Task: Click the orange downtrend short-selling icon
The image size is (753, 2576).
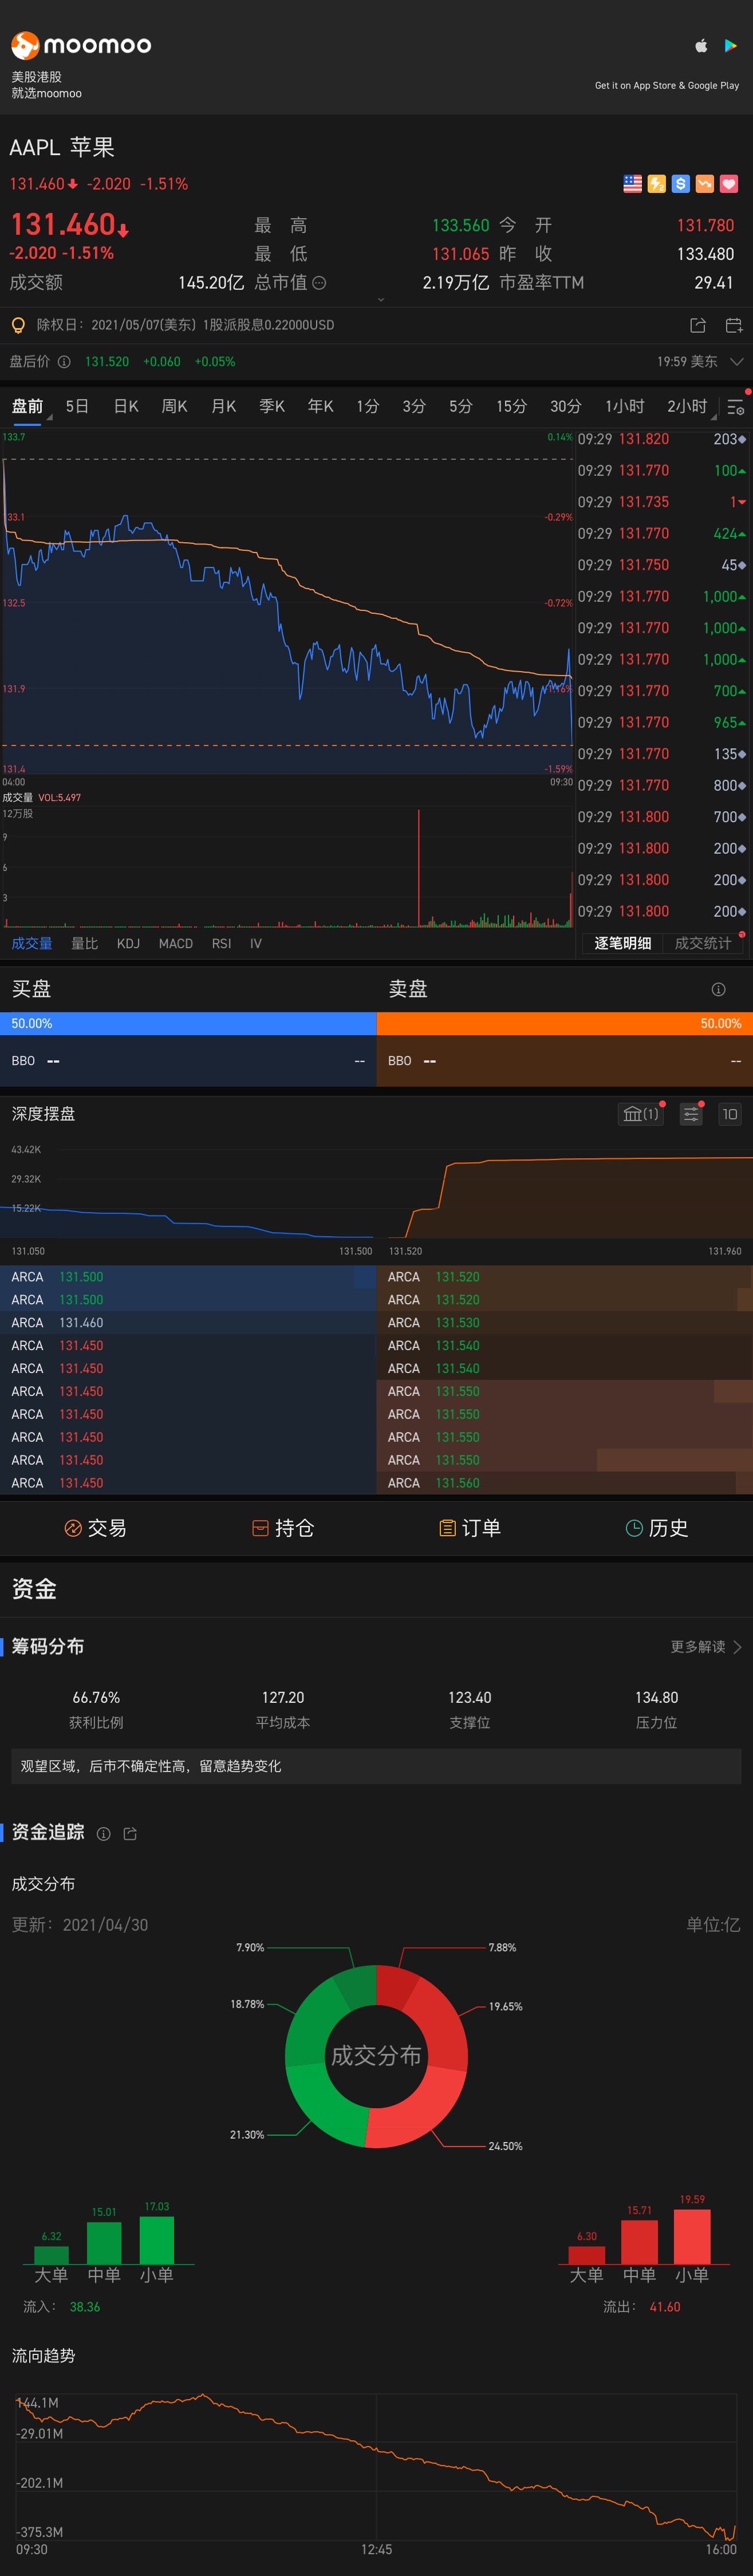Action: [x=705, y=184]
